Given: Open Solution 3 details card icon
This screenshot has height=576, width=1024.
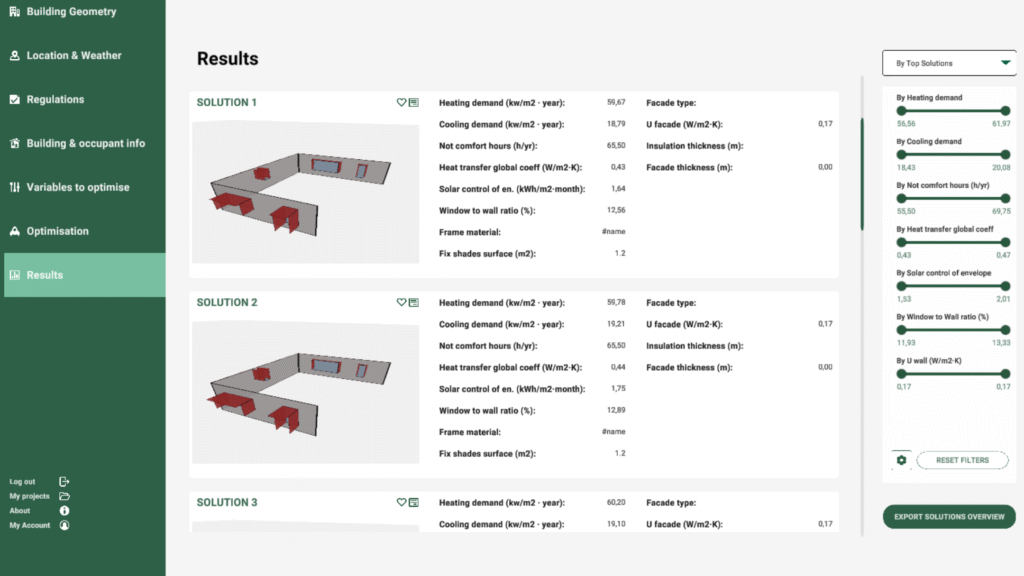Looking at the screenshot, I should [413, 502].
